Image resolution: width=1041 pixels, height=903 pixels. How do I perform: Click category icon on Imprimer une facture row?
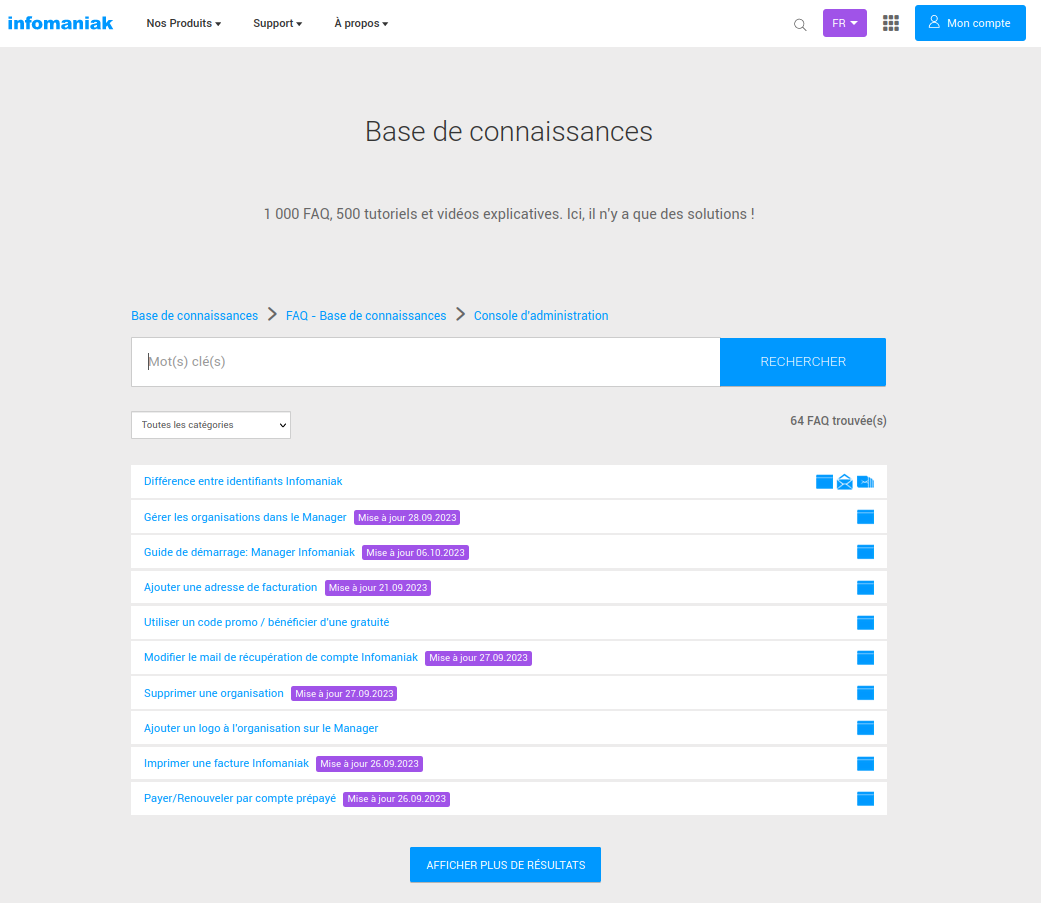click(x=865, y=764)
